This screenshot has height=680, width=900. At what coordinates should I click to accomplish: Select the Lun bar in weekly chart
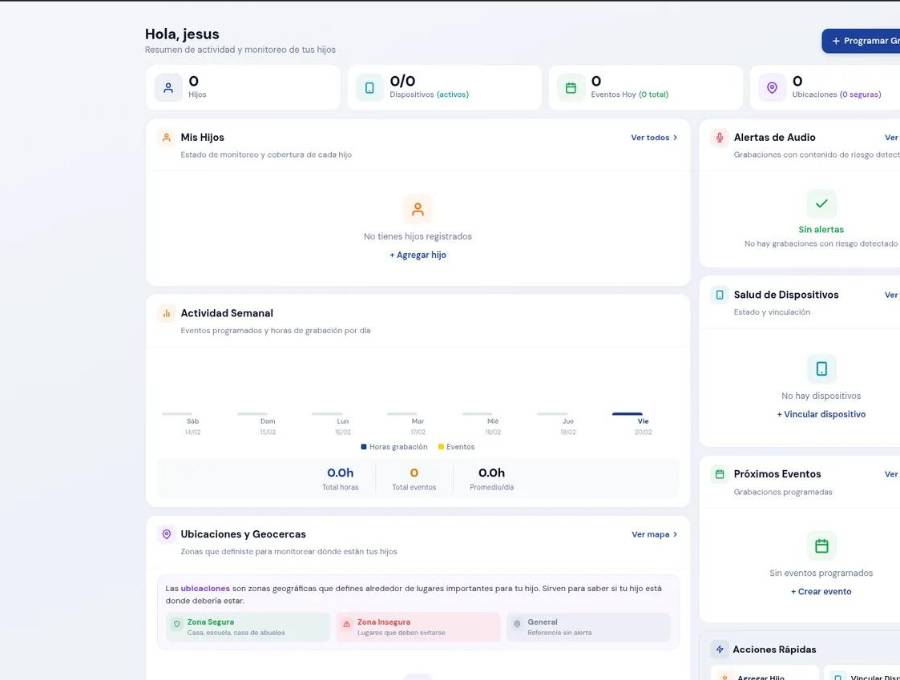[327, 414]
